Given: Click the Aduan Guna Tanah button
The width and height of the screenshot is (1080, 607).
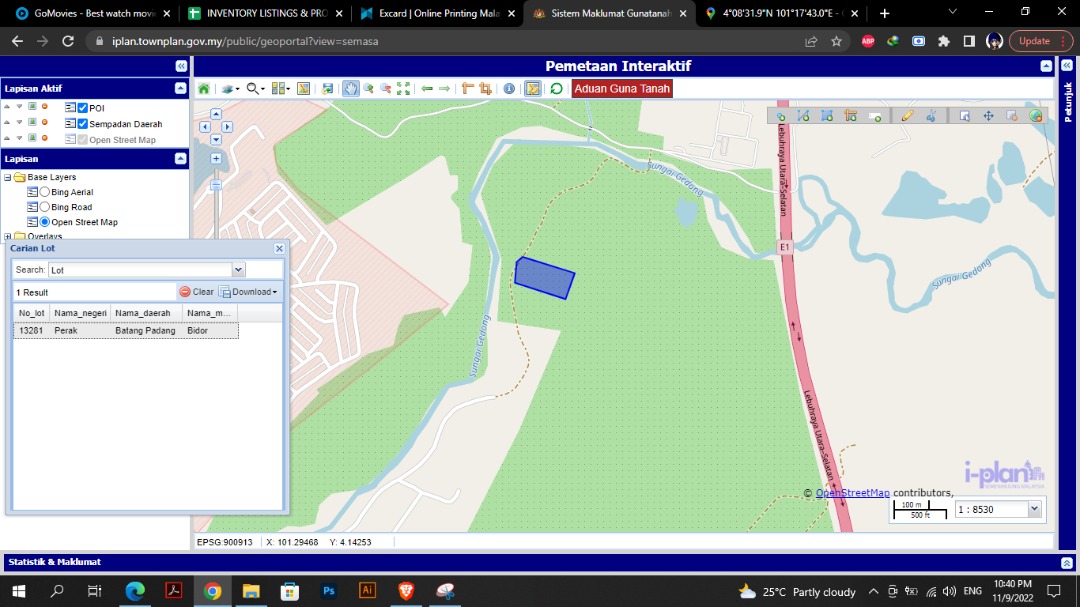Looking at the screenshot, I should click(x=622, y=89).
